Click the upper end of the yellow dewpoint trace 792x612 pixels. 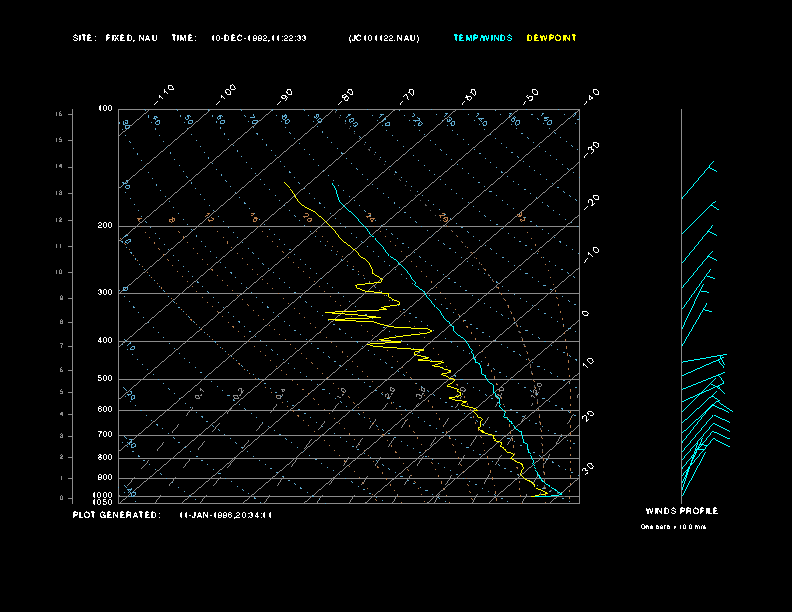point(284,182)
